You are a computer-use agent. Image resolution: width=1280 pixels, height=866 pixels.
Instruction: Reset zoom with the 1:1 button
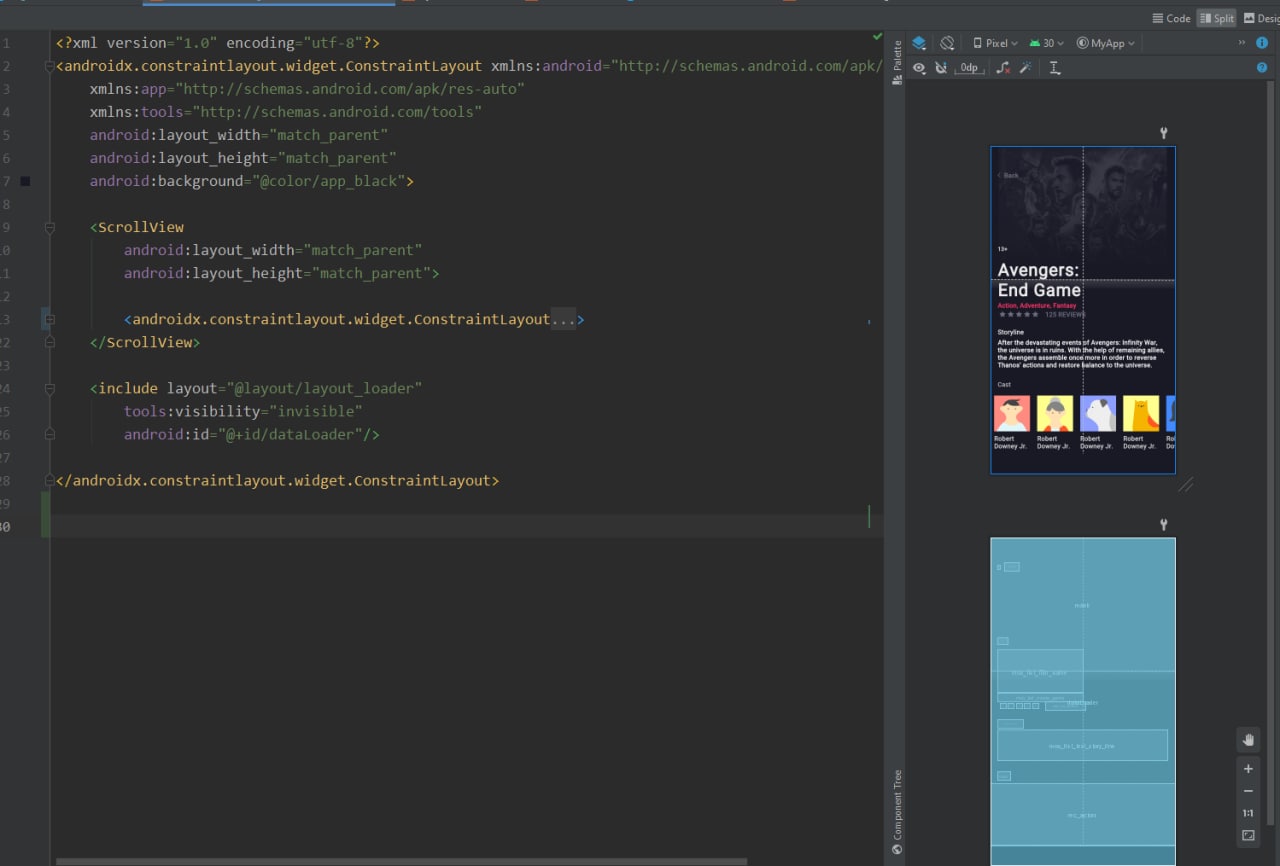pos(1248,813)
